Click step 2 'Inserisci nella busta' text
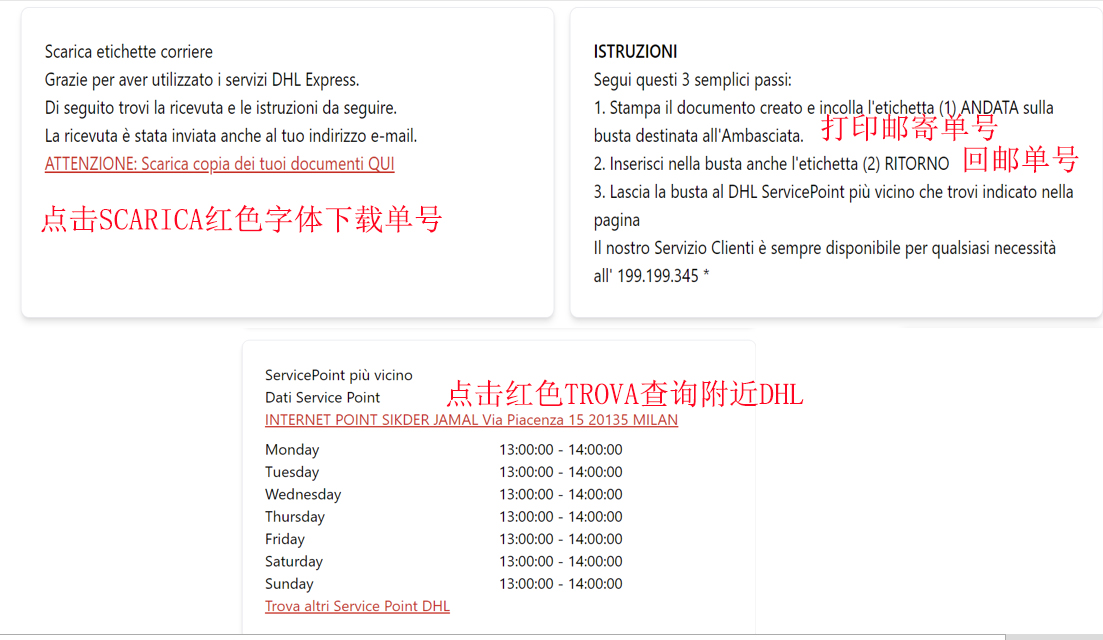The width and height of the screenshot is (1103, 640). pos(772,164)
